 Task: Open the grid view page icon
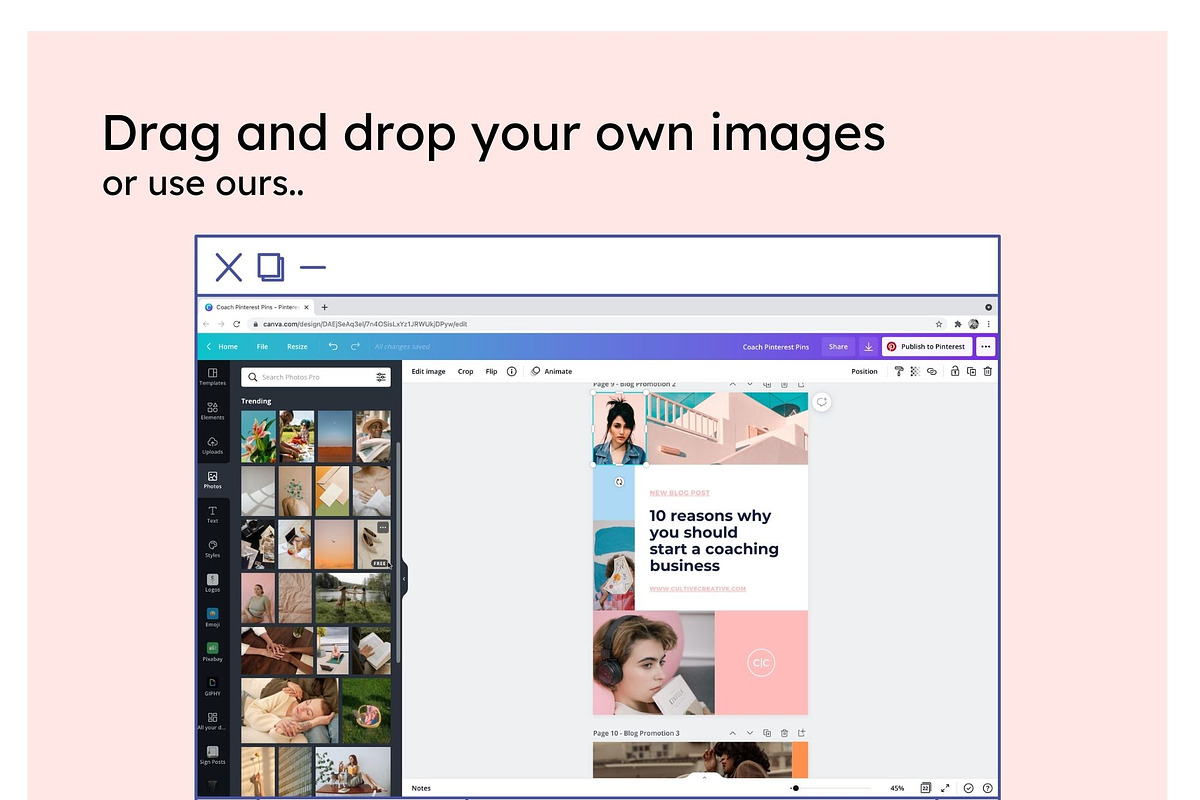[926, 788]
